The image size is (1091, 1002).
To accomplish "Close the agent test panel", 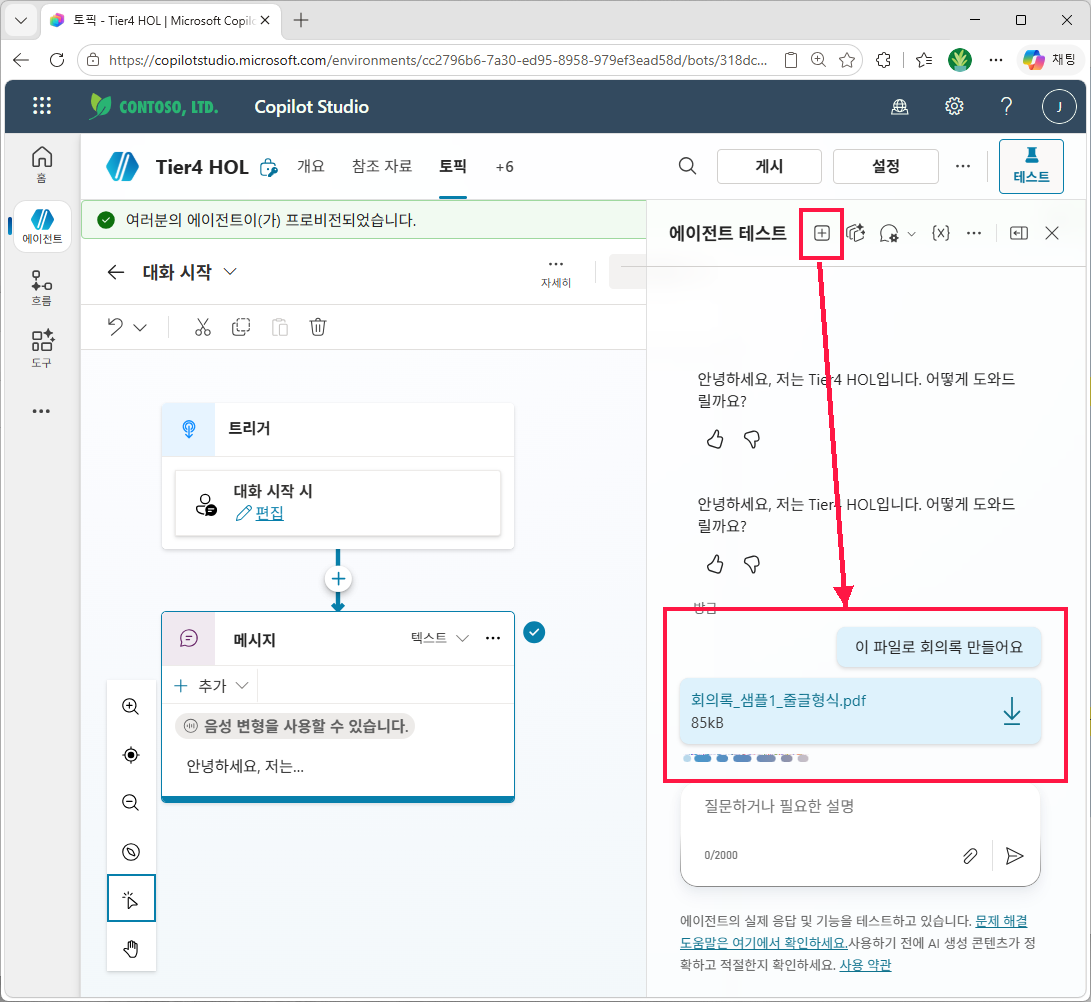I will pos(1052,233).
